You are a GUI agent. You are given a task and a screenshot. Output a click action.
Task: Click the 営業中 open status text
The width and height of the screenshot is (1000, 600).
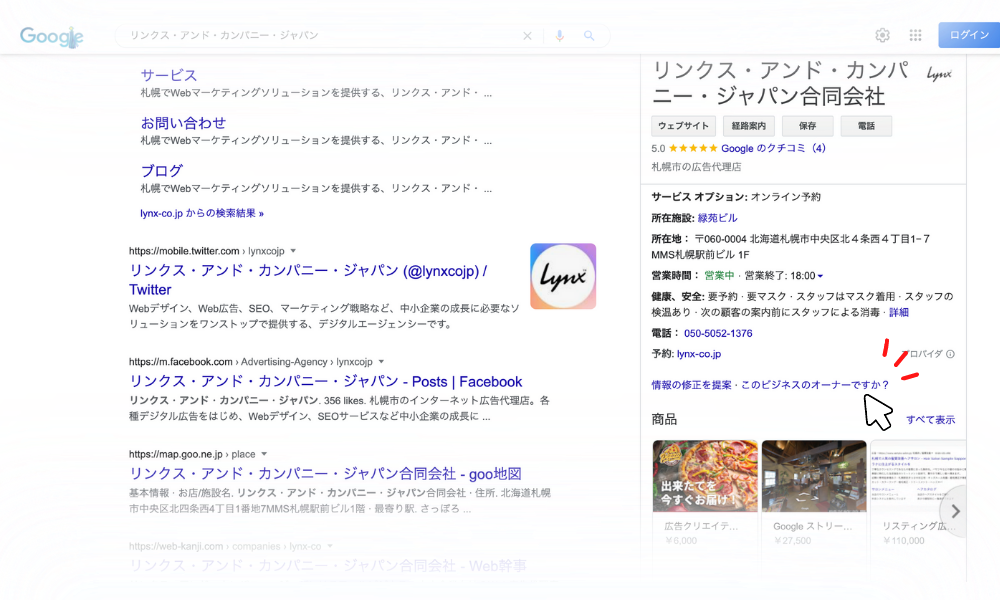[x=719, y=276]
